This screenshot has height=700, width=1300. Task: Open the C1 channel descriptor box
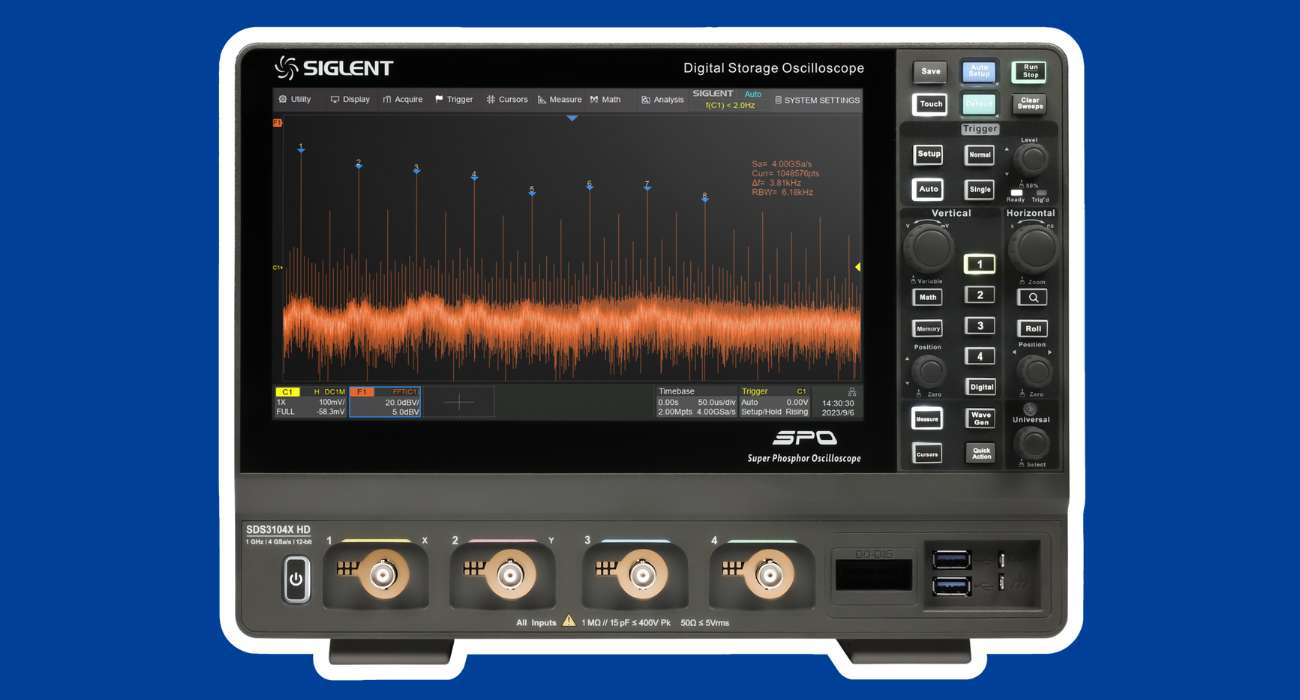[x=310, y=402]
